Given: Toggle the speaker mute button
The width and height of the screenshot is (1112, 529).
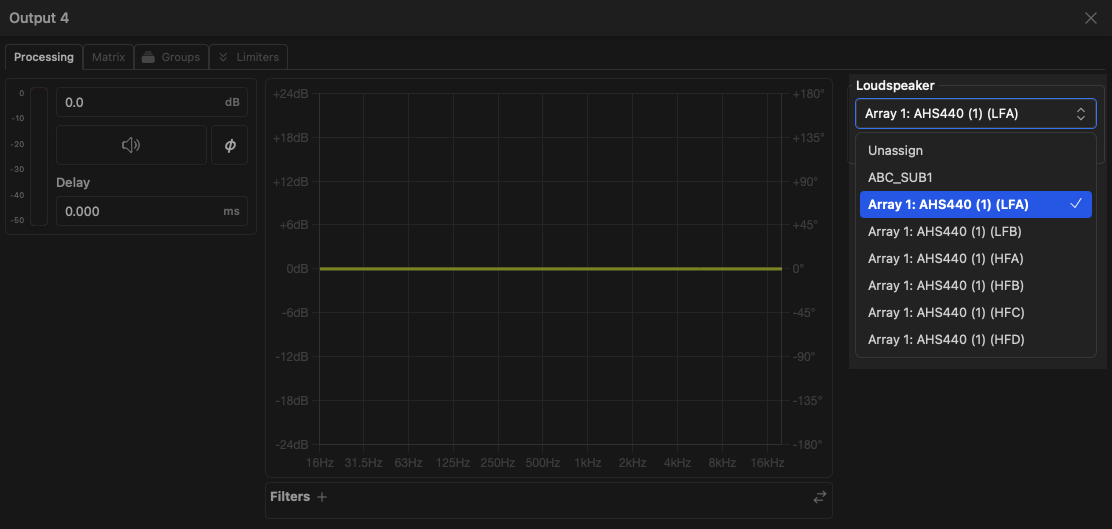Looking at the screenshot, I should (x=131, y=145).
